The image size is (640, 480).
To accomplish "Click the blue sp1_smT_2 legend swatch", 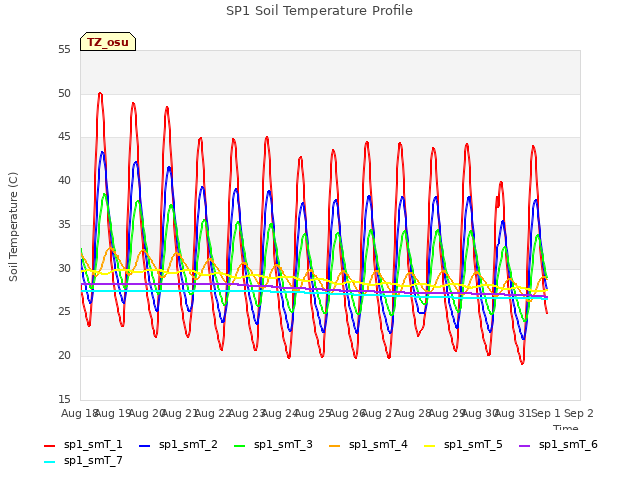I will (144, 446).
